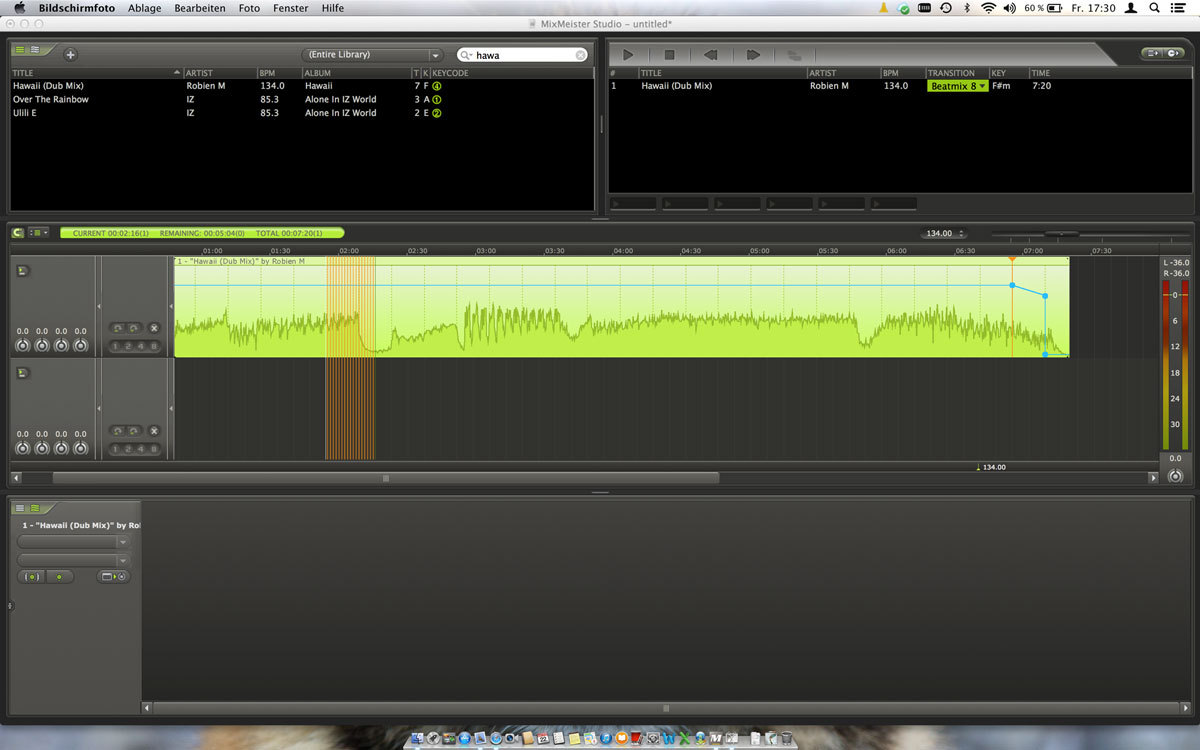Click the first EQ knob on track 2
This screenshot has width=1200, height=750.
click(22, 448)
